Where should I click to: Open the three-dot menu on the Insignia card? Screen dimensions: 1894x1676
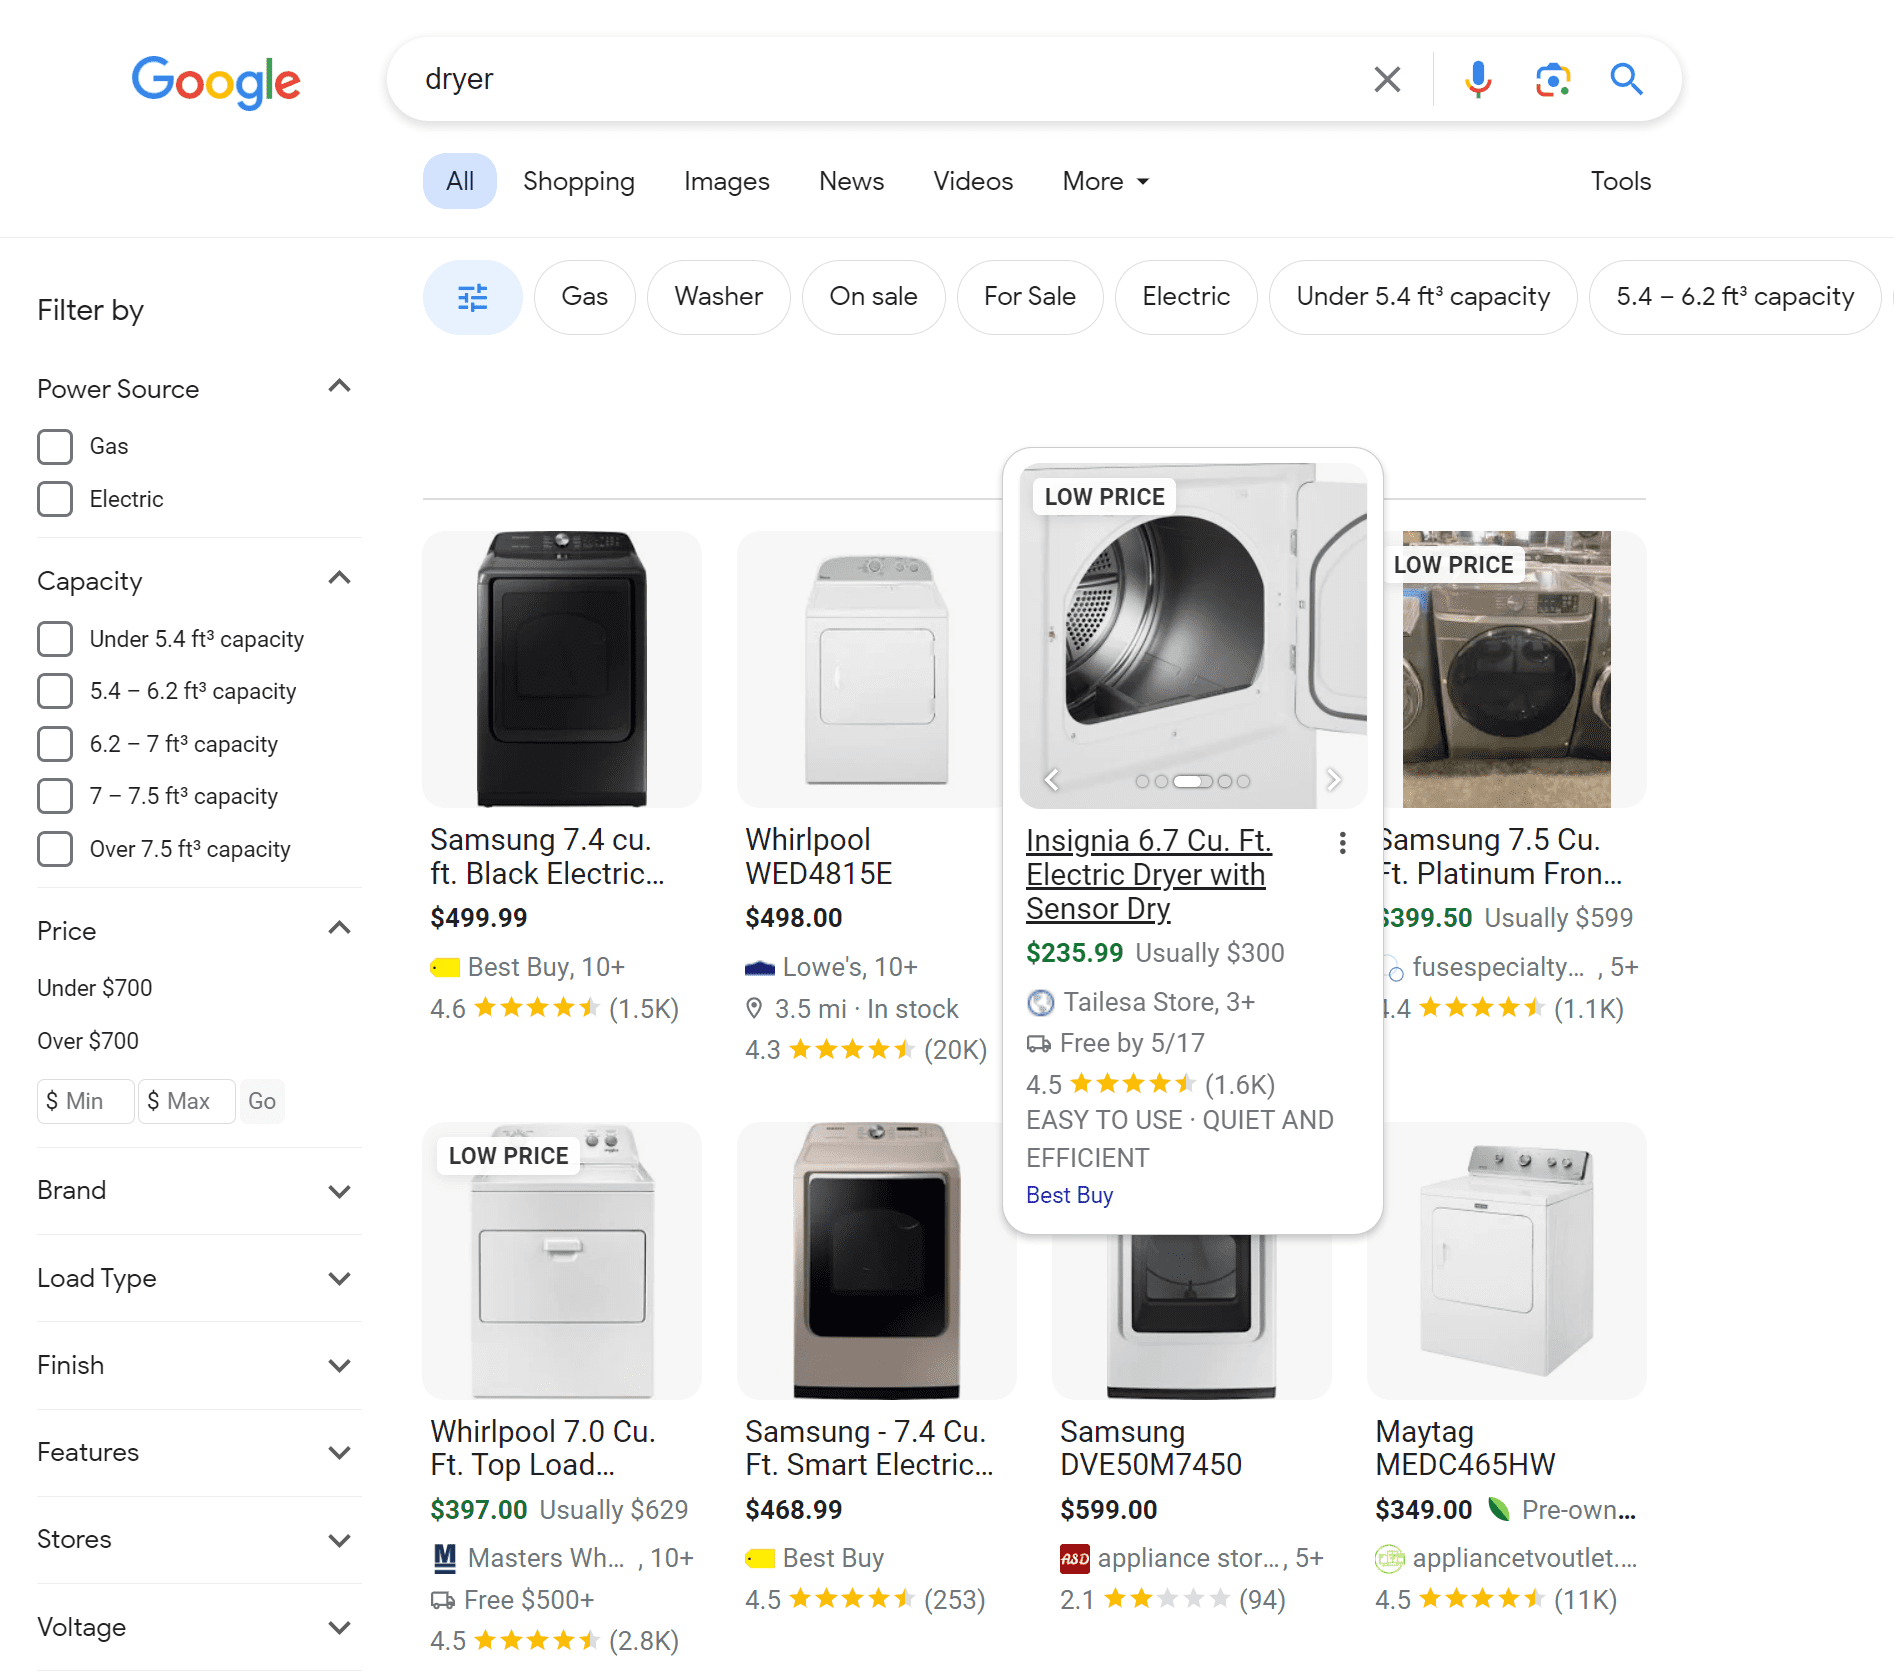1342,843
